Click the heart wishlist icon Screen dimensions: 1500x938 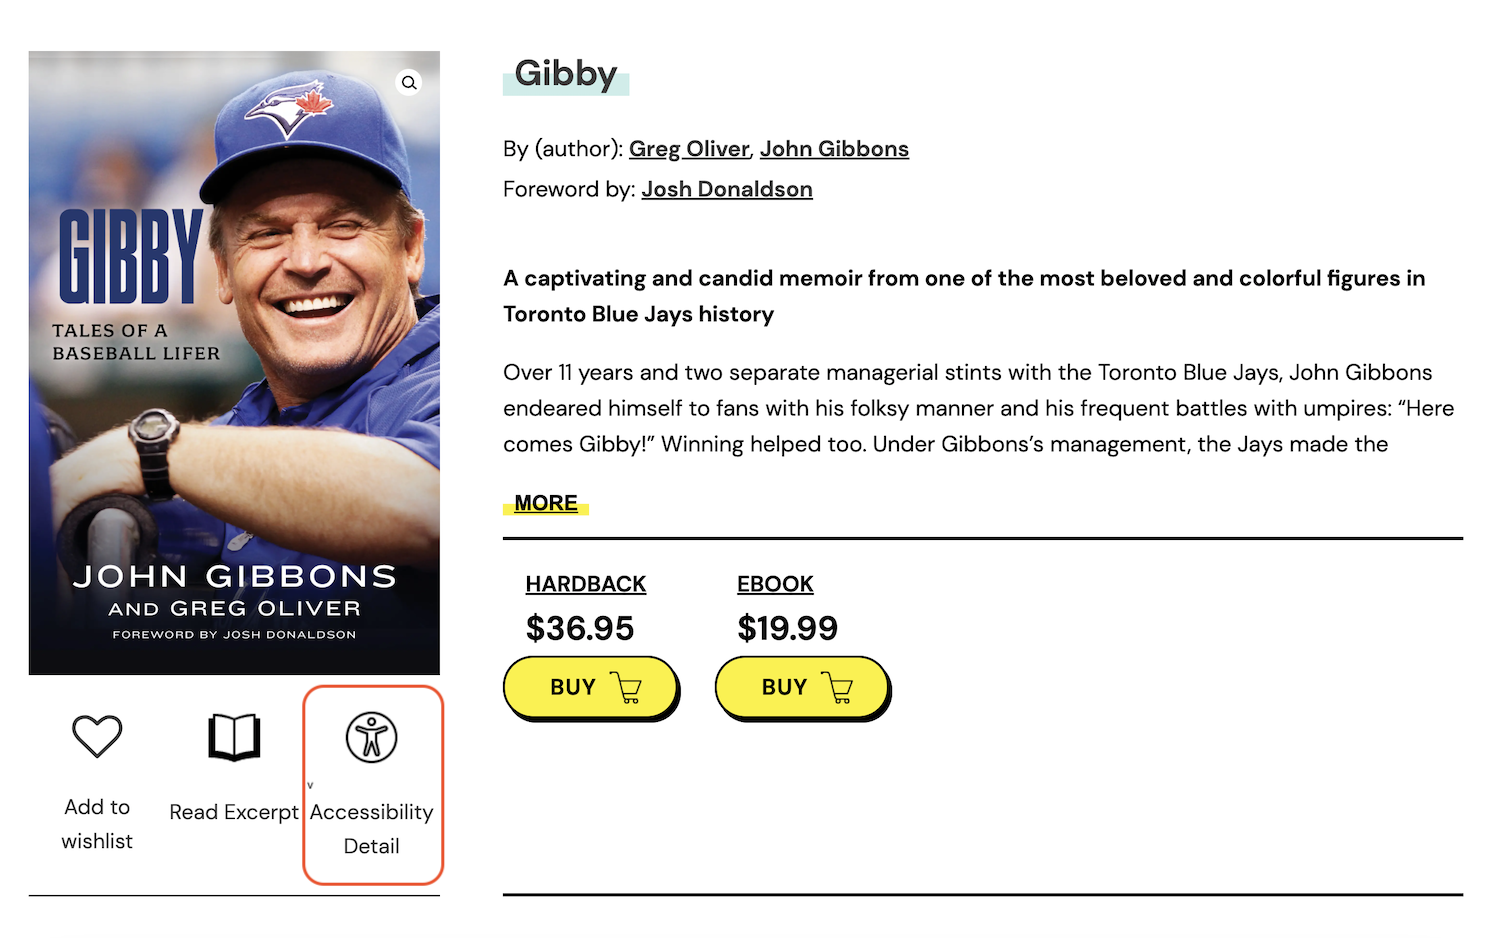[97, 737]
